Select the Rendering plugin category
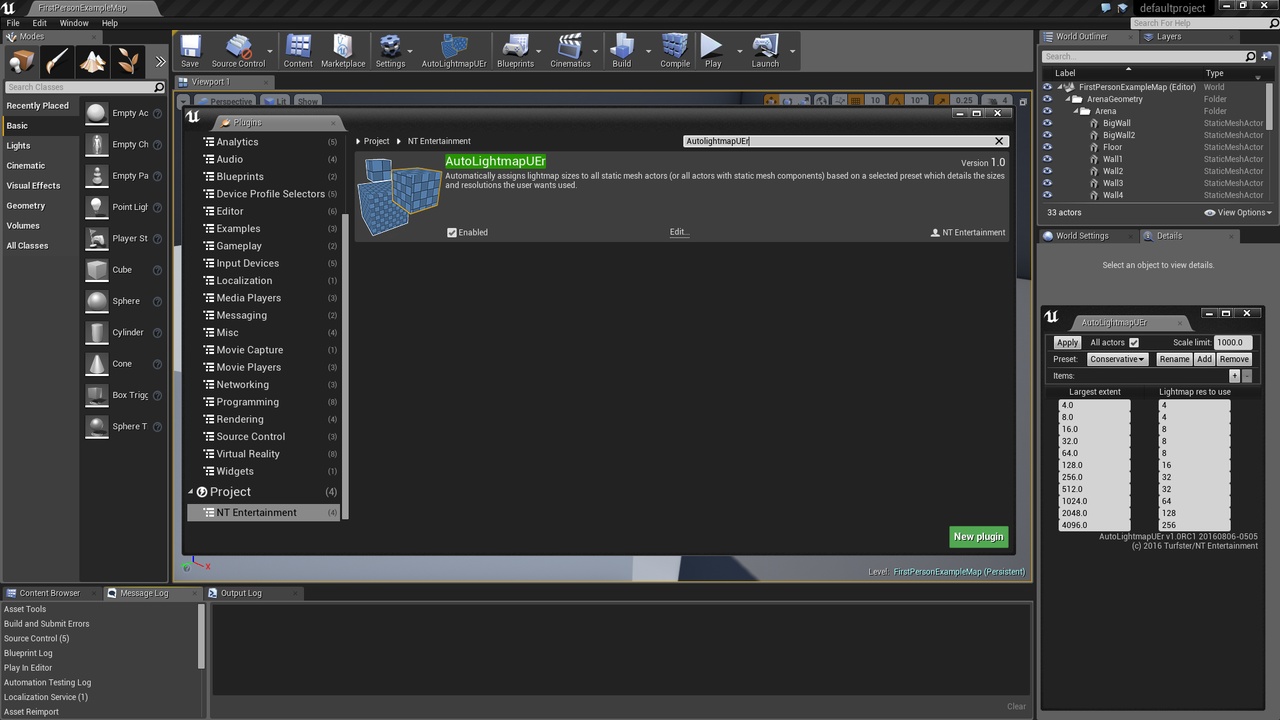This screenshot has width=1280, height=720. click(x=240, y=419)
